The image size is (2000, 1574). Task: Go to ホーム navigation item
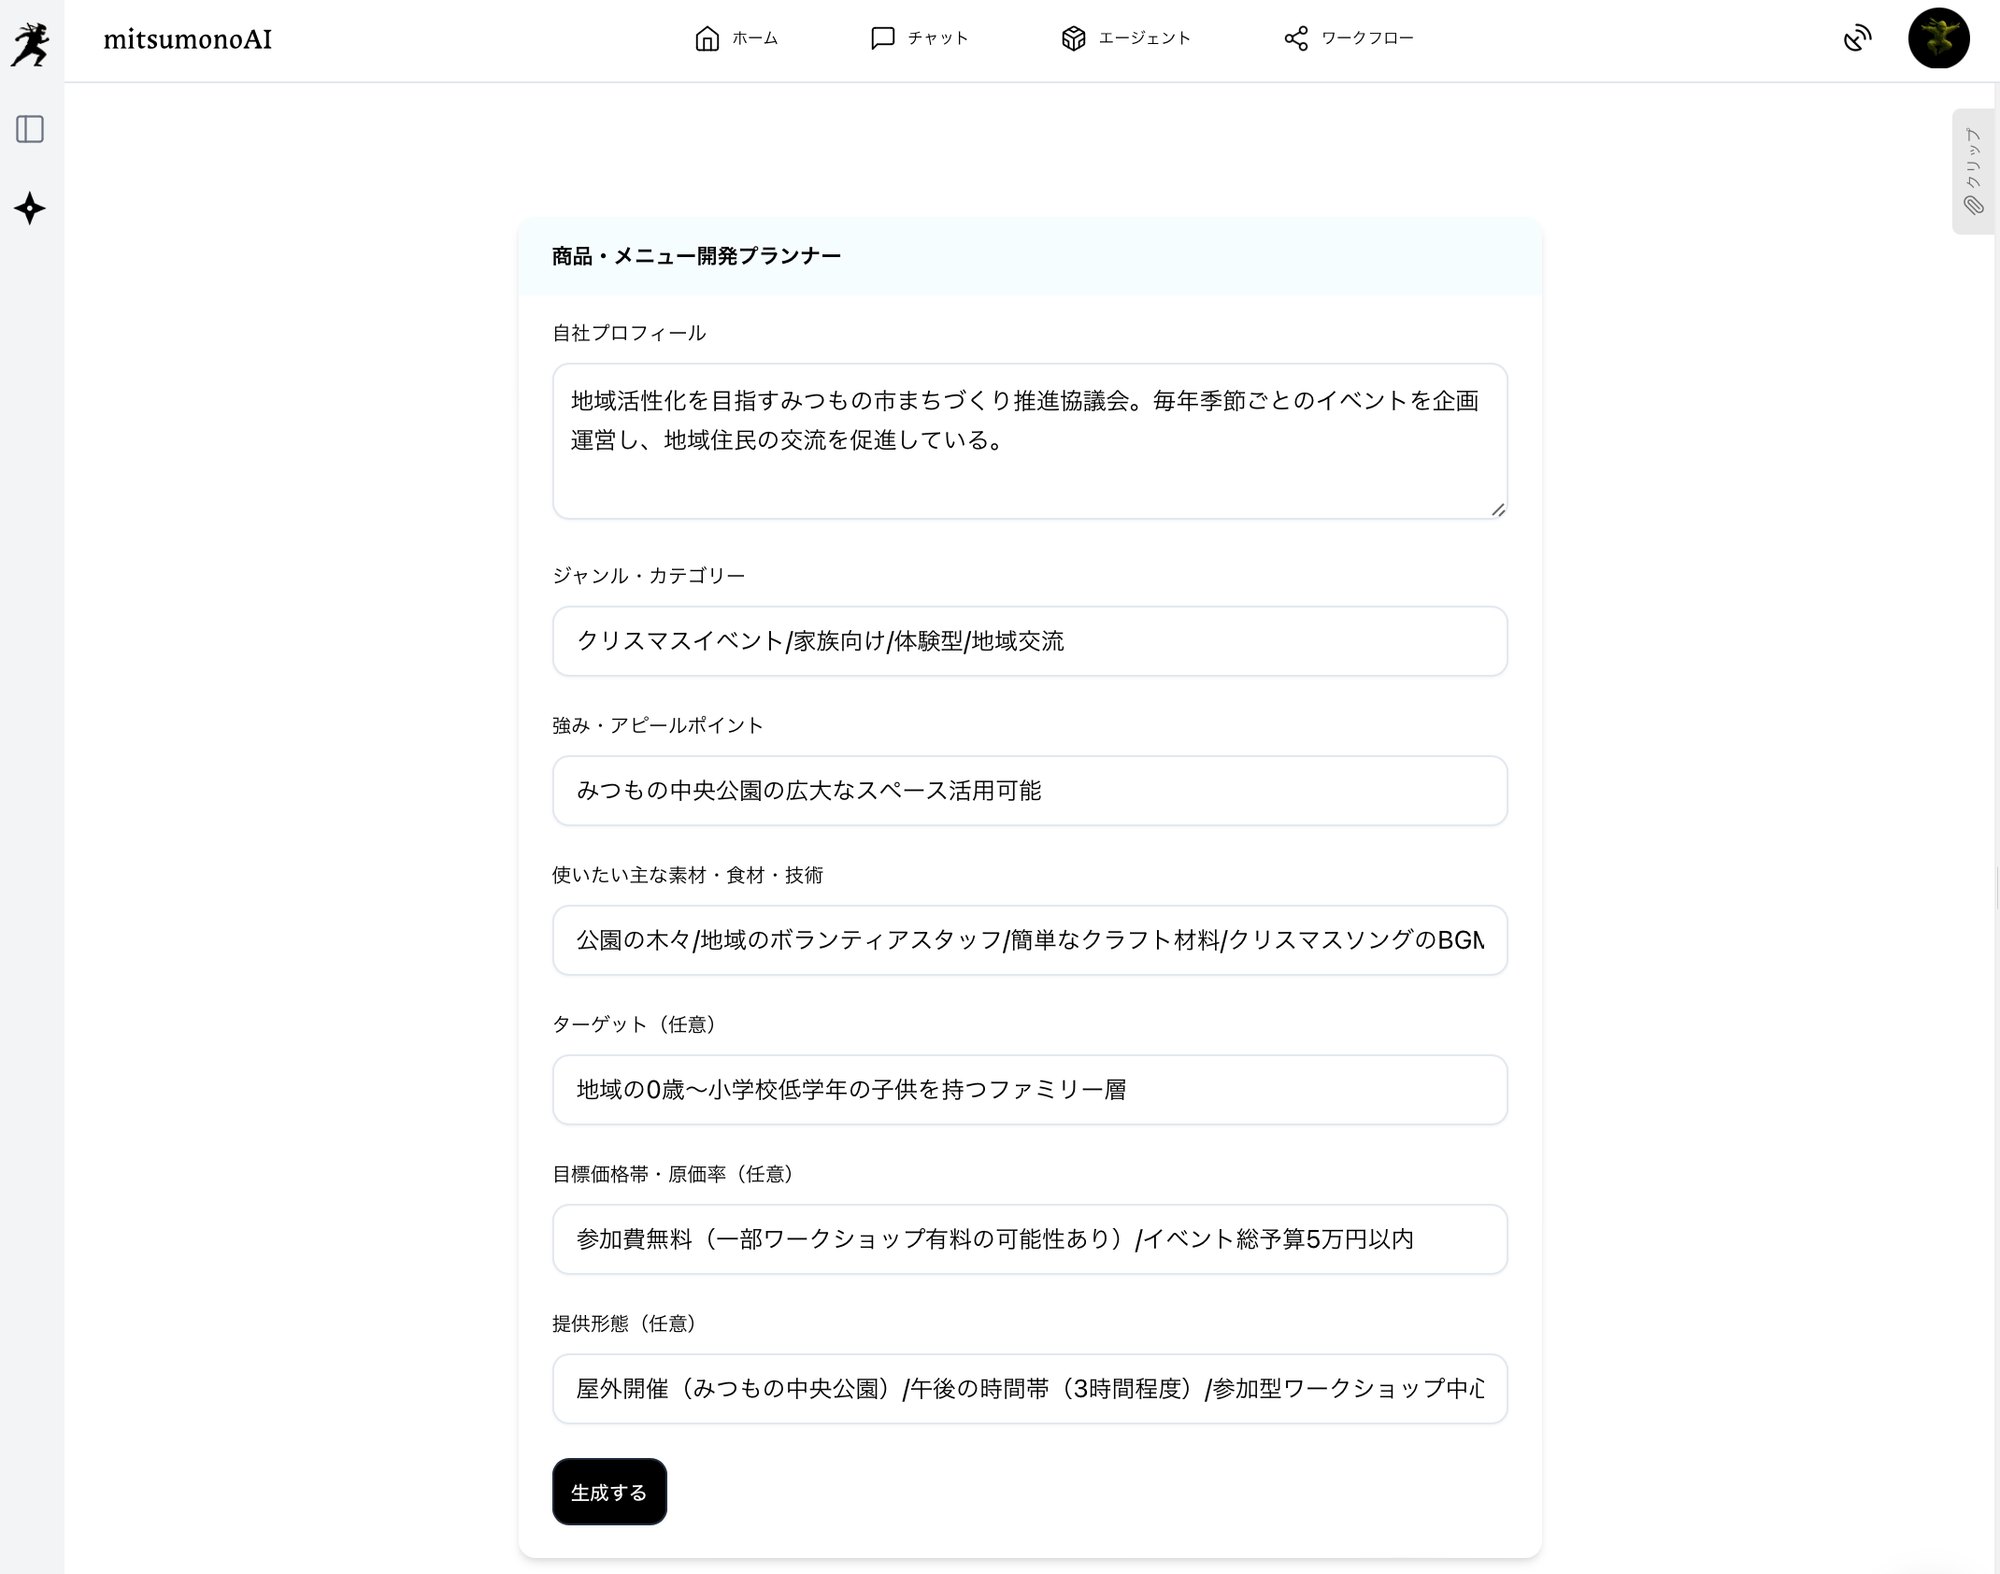tap(754, 39)
